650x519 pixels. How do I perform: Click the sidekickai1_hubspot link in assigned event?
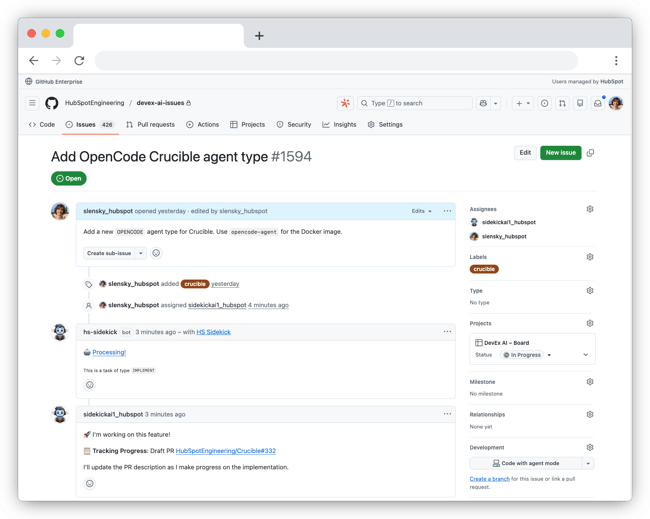(217, 305)
